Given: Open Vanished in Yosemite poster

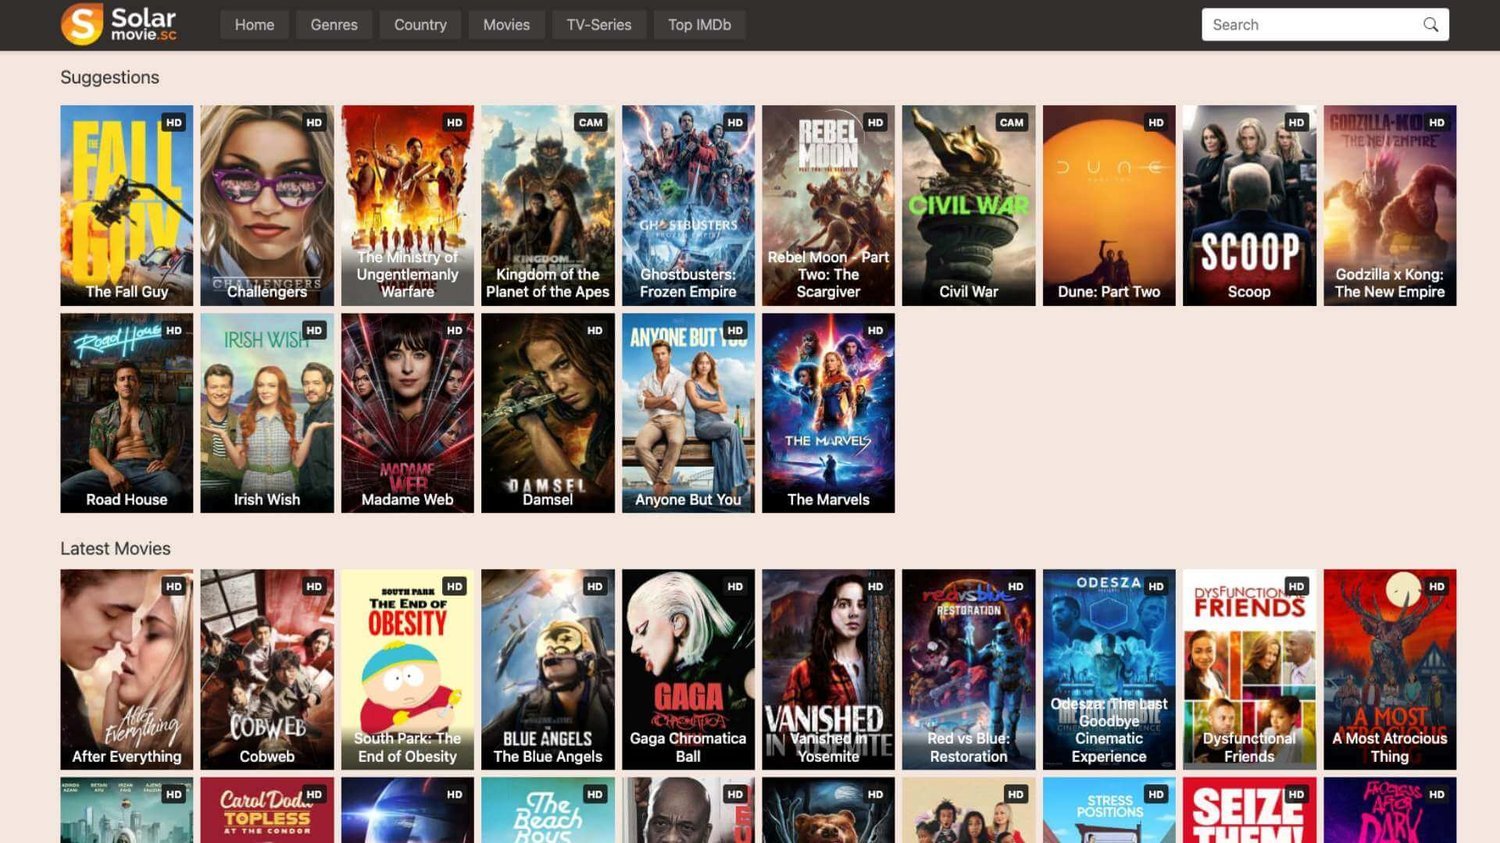Looking at the screenshot, I should 828,669.
